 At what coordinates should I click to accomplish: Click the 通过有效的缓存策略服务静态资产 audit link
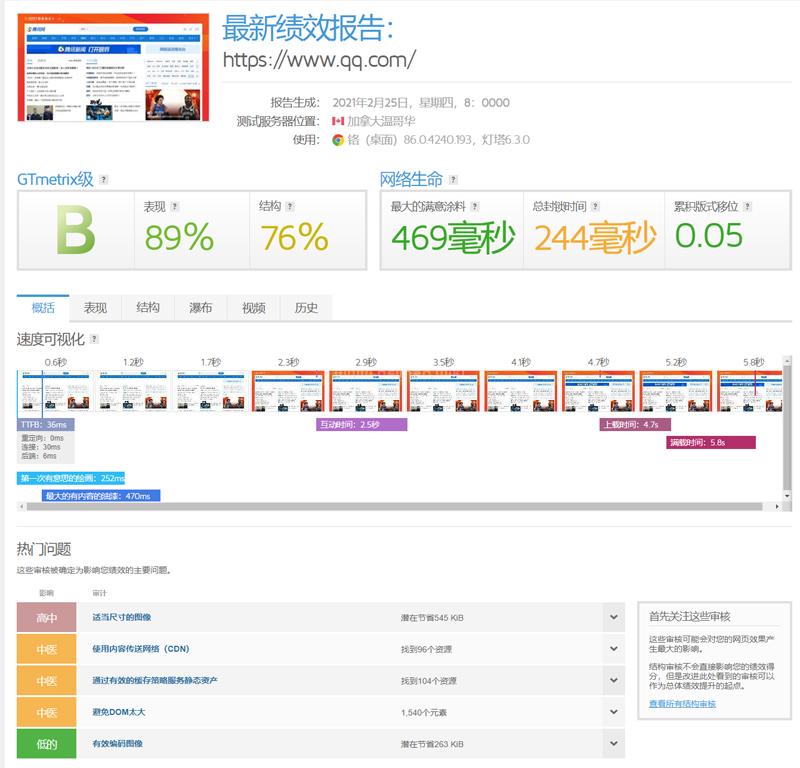(155, 681)
